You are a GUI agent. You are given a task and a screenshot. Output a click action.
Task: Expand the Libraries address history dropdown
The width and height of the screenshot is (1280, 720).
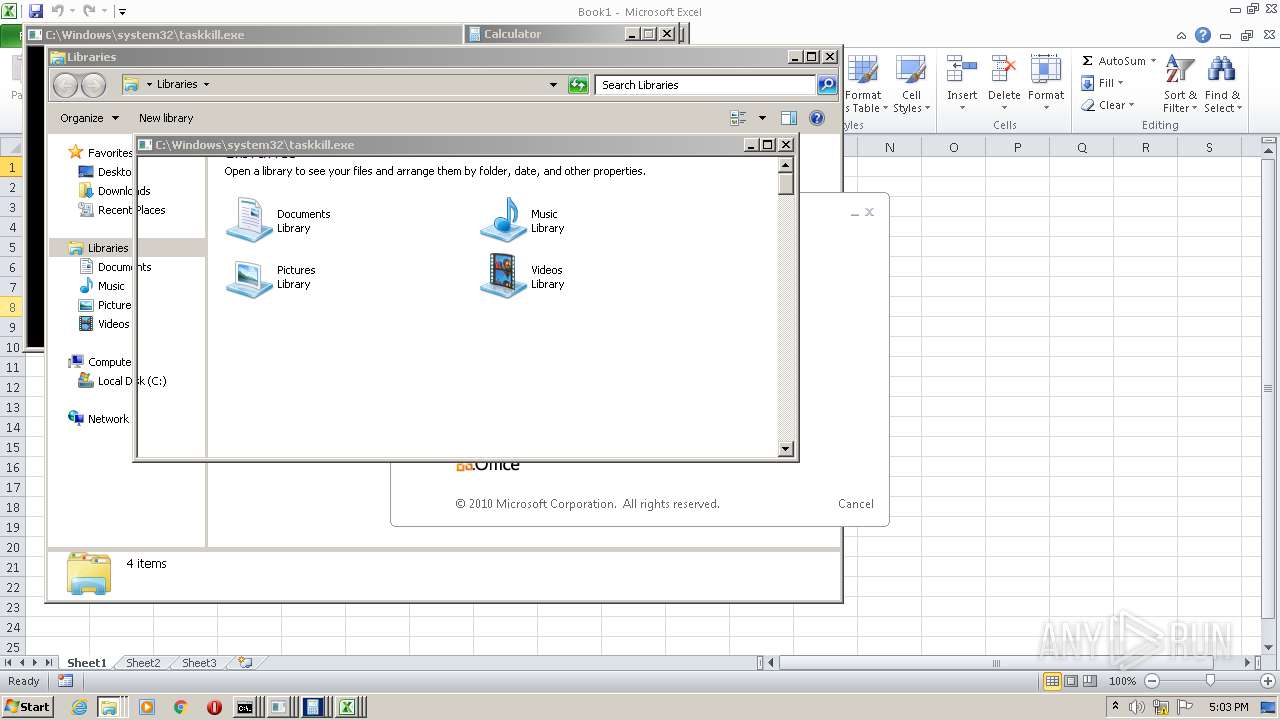click(x=553, y=85)
